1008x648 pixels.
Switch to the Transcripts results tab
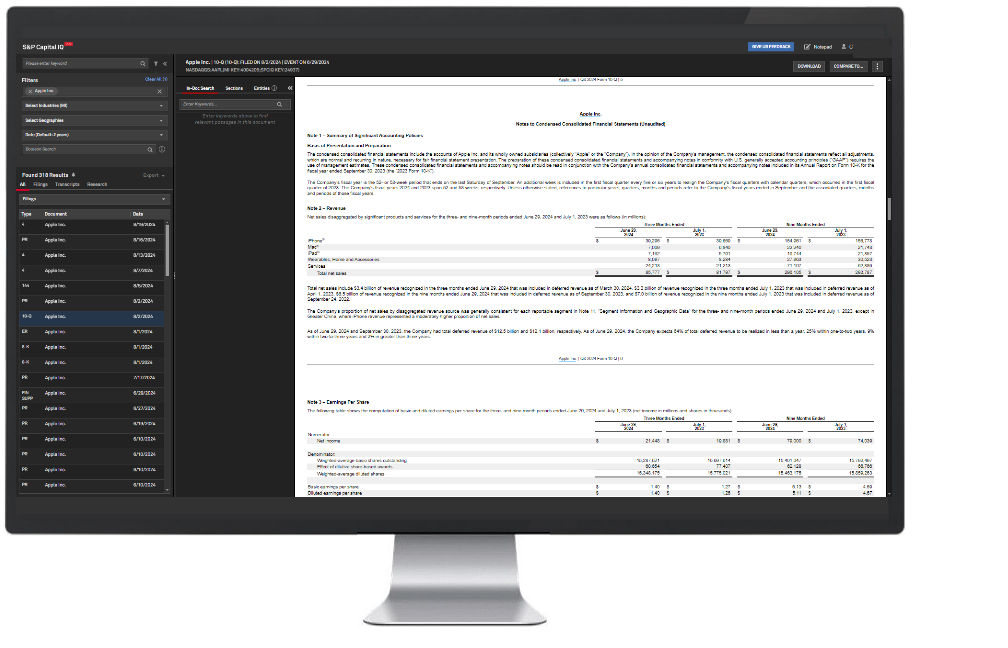[67, 184]
